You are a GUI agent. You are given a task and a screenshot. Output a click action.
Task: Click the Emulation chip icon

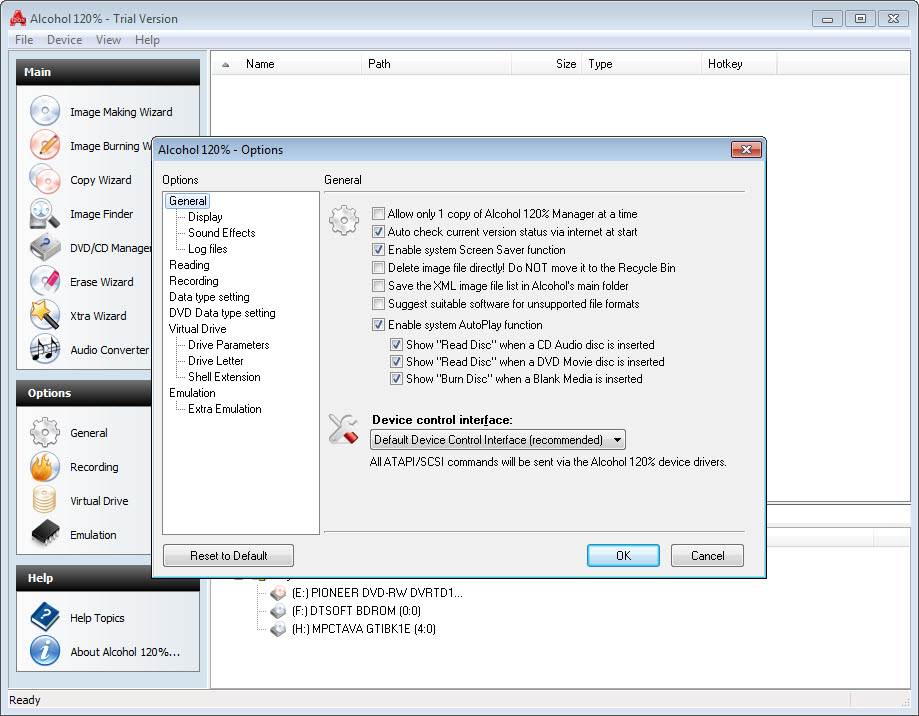pos(45,534)
